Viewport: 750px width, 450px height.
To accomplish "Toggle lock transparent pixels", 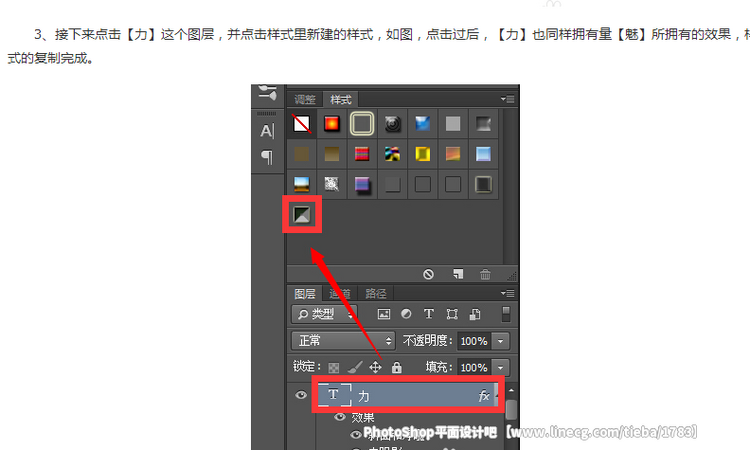I will click(333, 367).
